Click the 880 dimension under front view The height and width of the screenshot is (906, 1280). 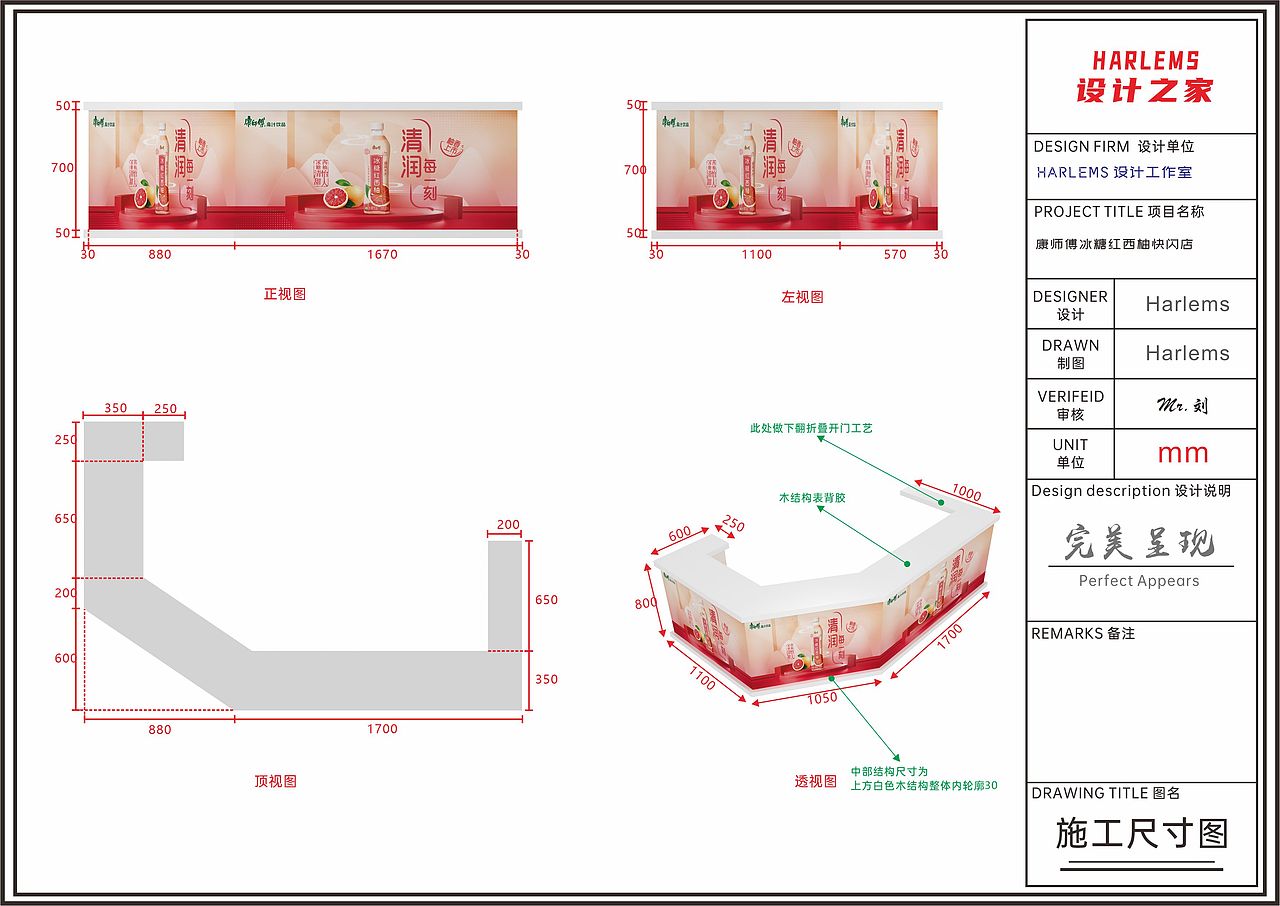click(x=160, y=254)
